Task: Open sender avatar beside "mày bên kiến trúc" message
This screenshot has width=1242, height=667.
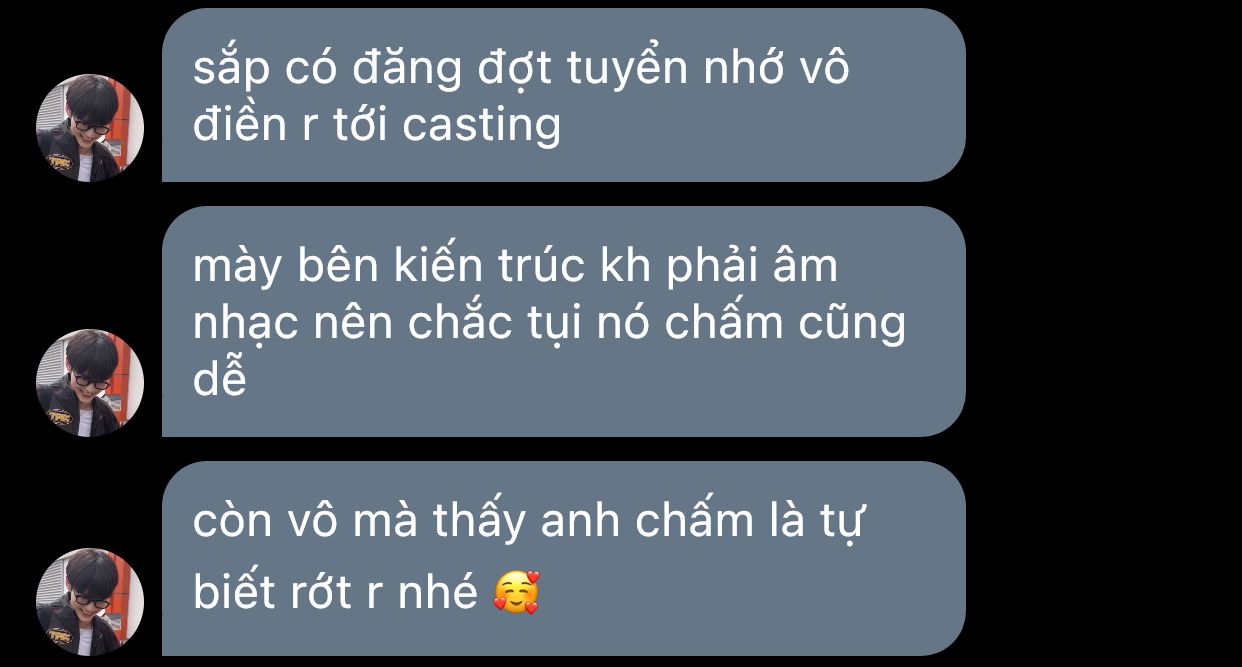Action: point(90,383)
